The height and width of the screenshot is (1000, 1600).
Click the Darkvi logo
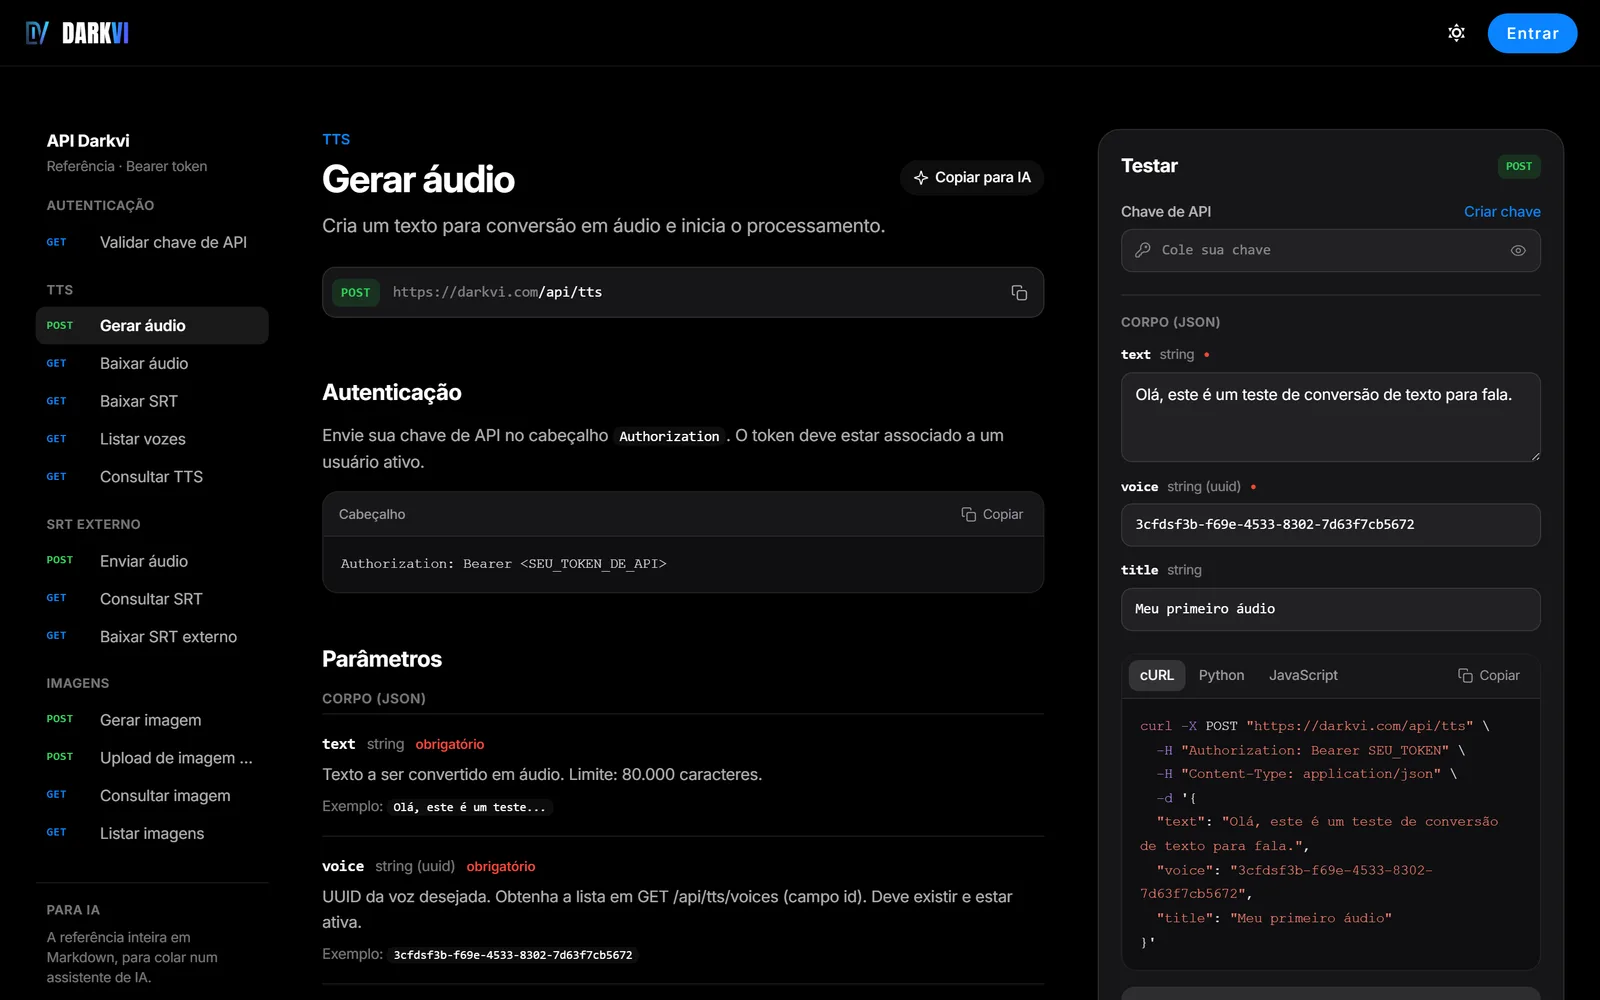[x=78, y=33]
